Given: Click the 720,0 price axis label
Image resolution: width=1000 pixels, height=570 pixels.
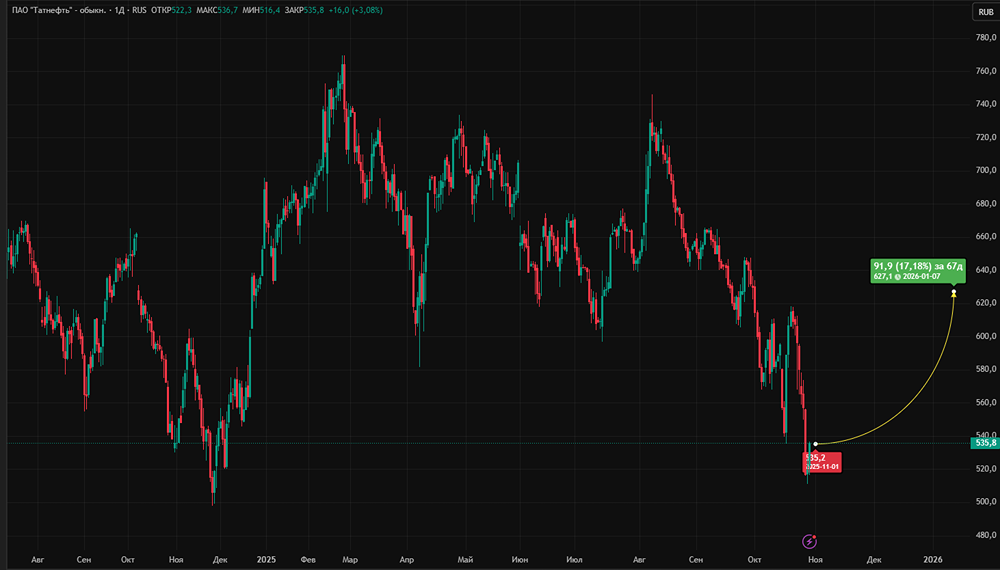Looking at the screenshot, I should coord(985,137).
